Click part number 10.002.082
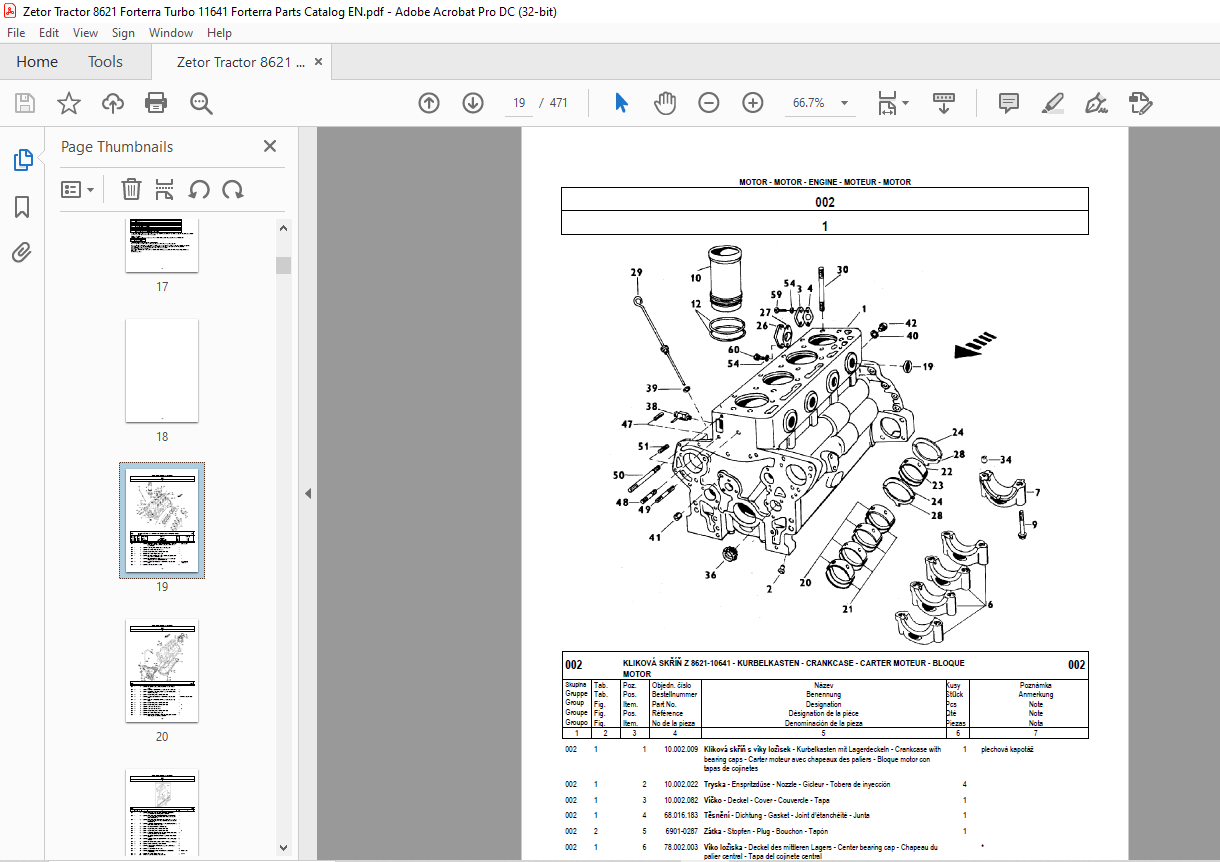The image size is (1220, 862). [681, 800]
